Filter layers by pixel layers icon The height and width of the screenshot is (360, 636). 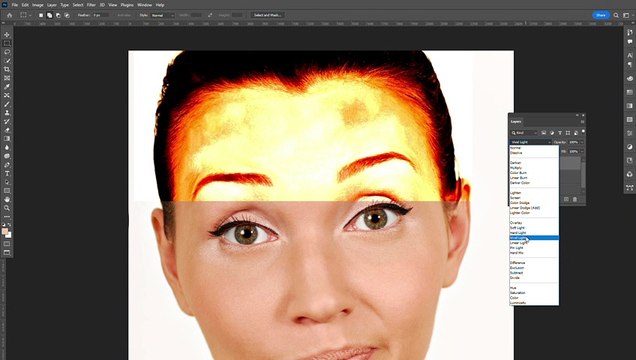(x=544, y=133)
